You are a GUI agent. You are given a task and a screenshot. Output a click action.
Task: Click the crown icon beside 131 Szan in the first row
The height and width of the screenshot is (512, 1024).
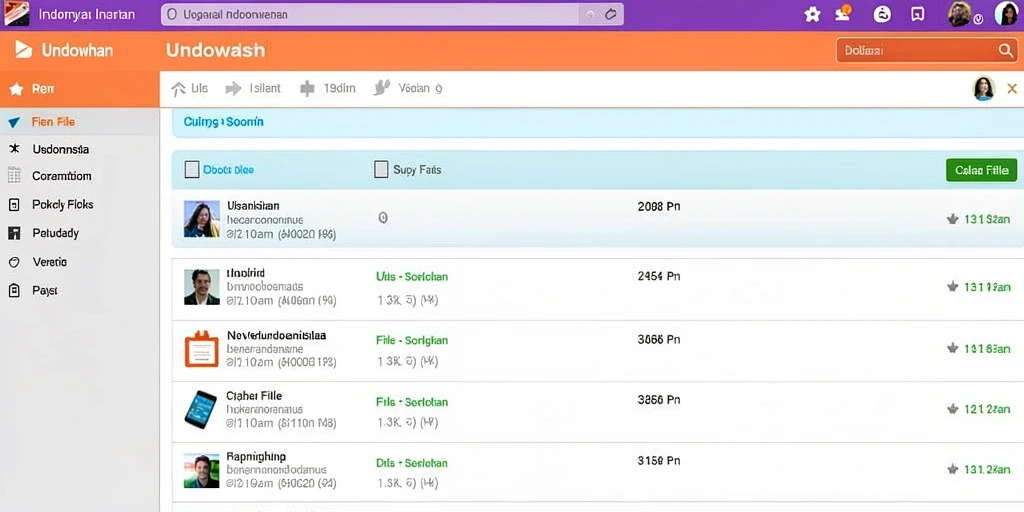[953, 219]
